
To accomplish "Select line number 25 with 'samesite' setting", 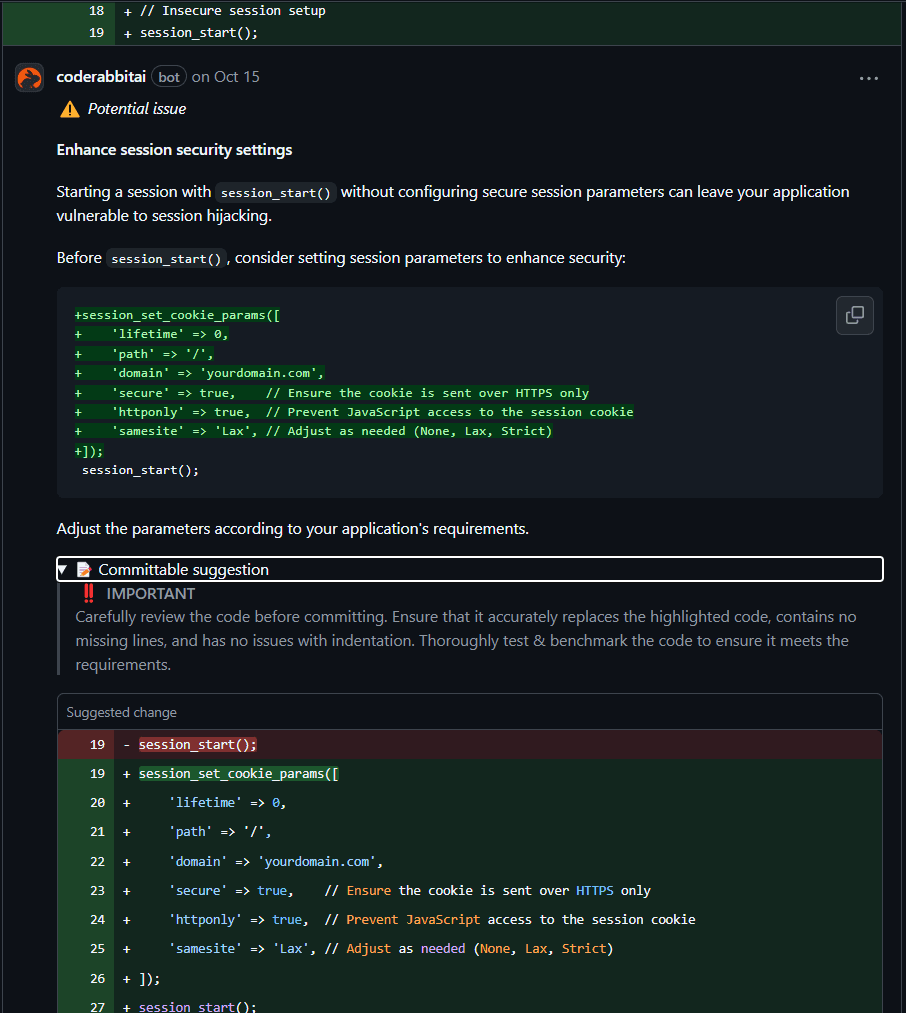I will (97, 948).
